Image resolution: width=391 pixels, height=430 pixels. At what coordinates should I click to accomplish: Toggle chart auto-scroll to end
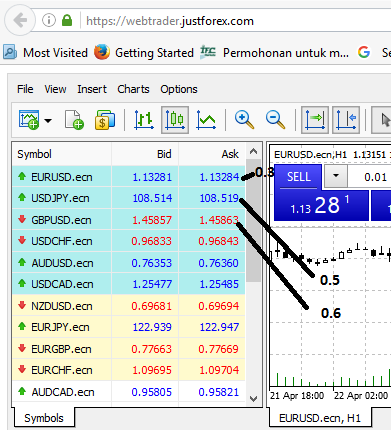(315, 120)
